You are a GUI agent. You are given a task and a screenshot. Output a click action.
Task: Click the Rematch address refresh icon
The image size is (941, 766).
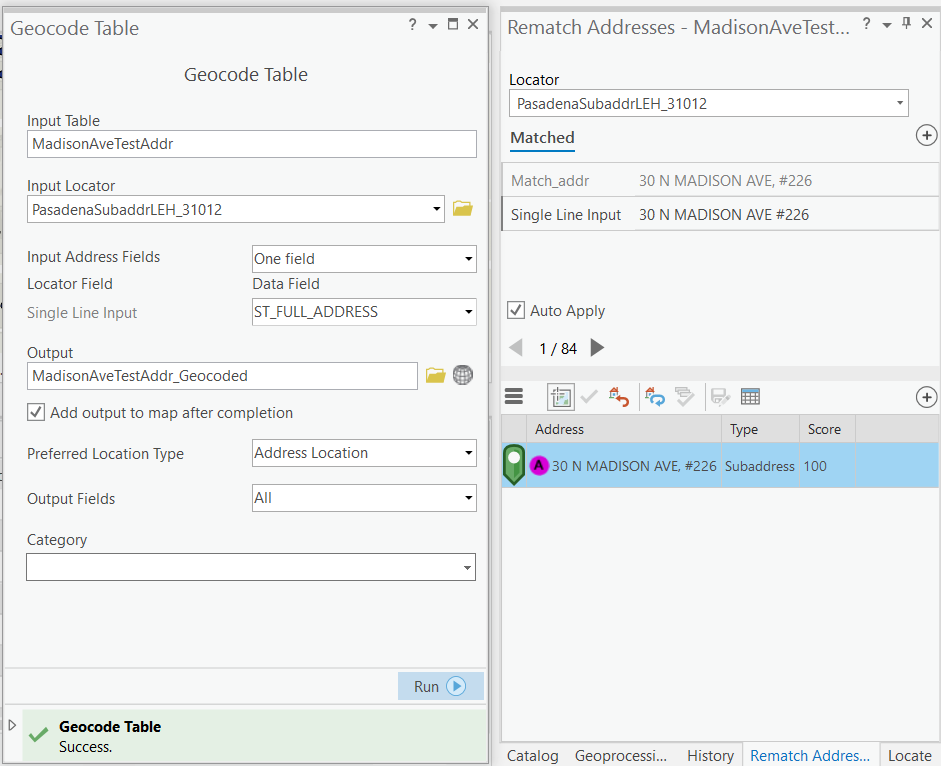pos(656,397)
